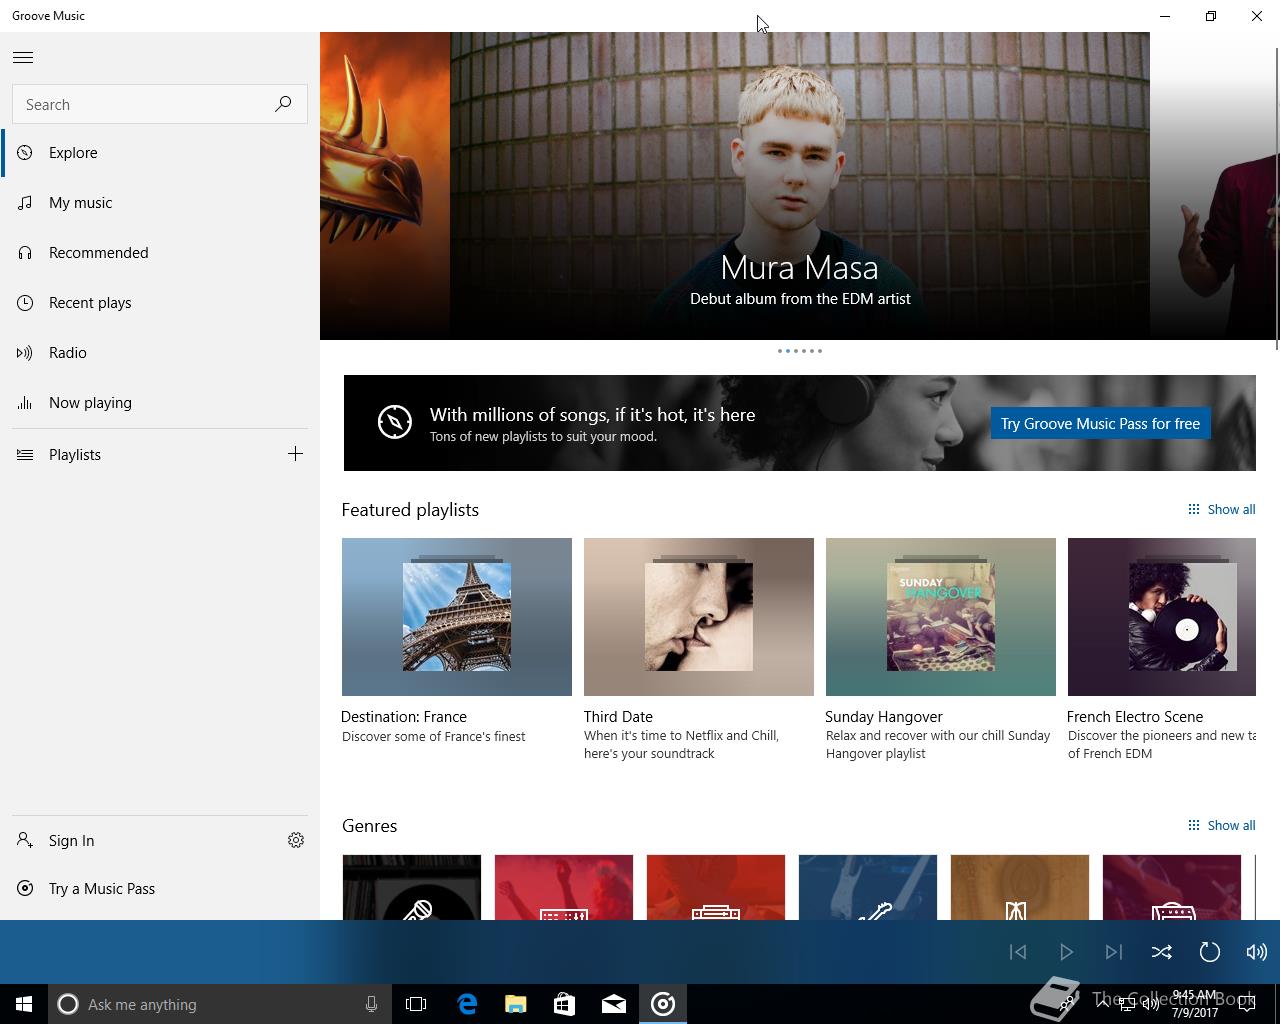This screenshot has width=1280, height=1024.
Task: Click the Mura Masa hero banner
Action: [800, 186]
